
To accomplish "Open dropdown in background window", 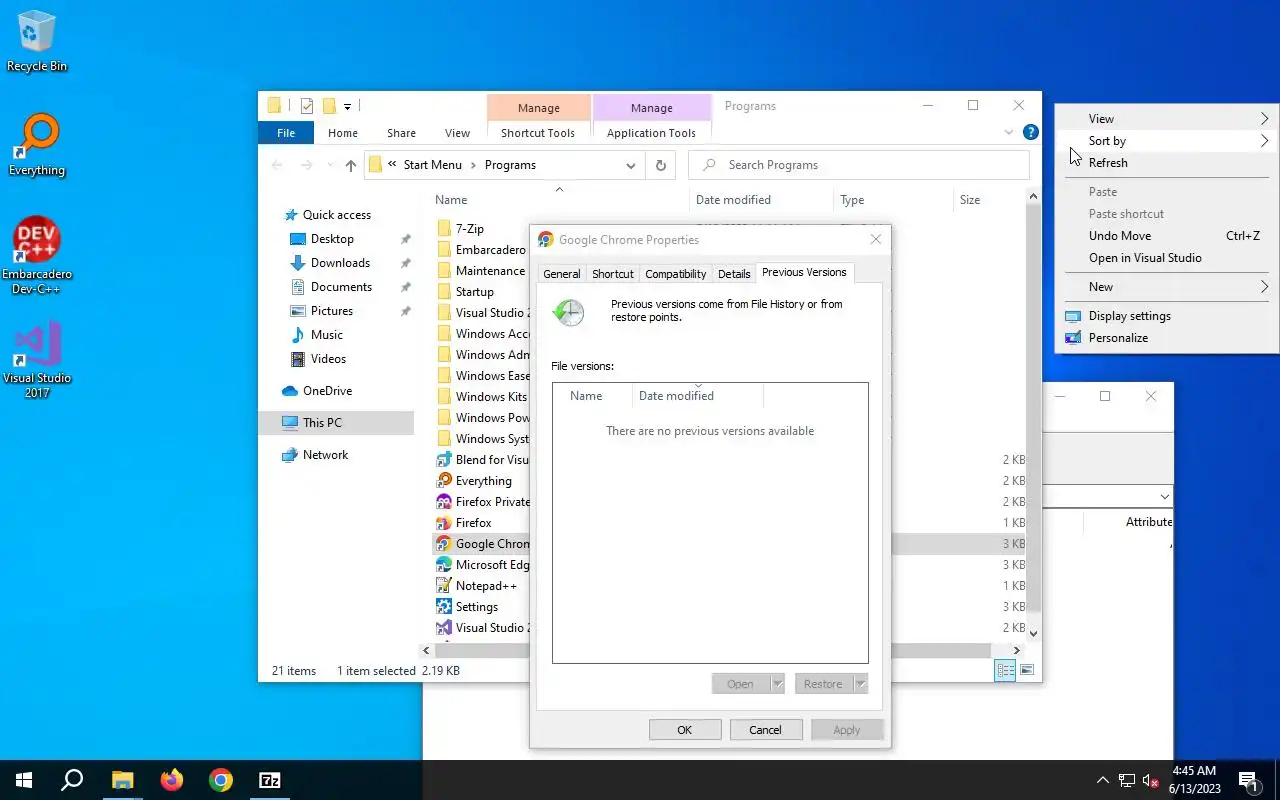I will pyautogui.click(x=1164, y=497).
